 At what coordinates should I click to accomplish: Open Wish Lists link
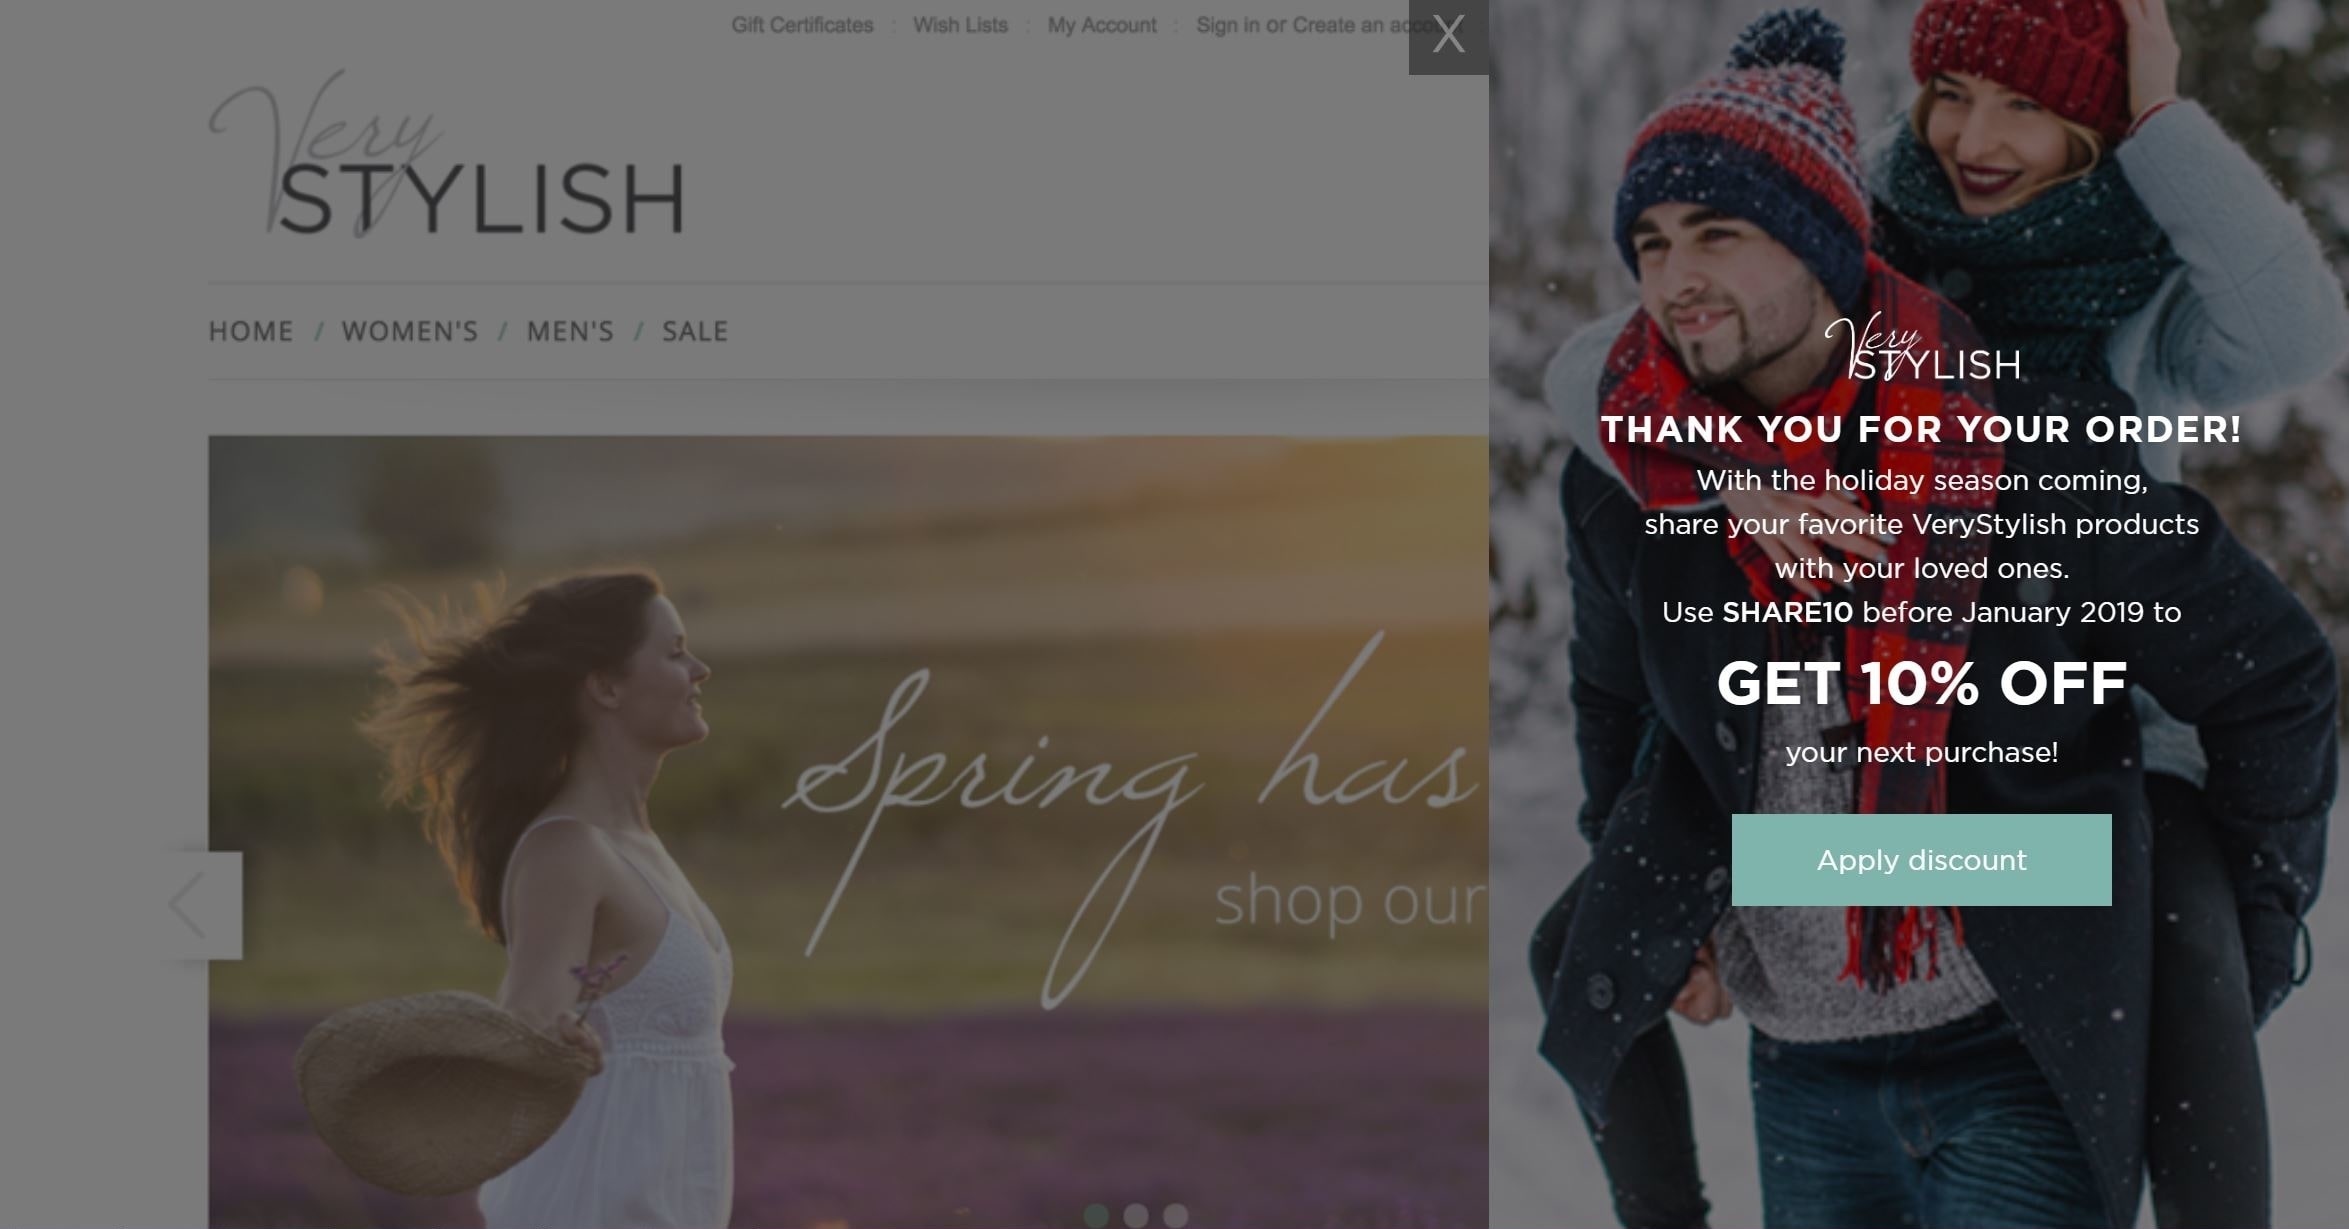[x=960, y=25]
